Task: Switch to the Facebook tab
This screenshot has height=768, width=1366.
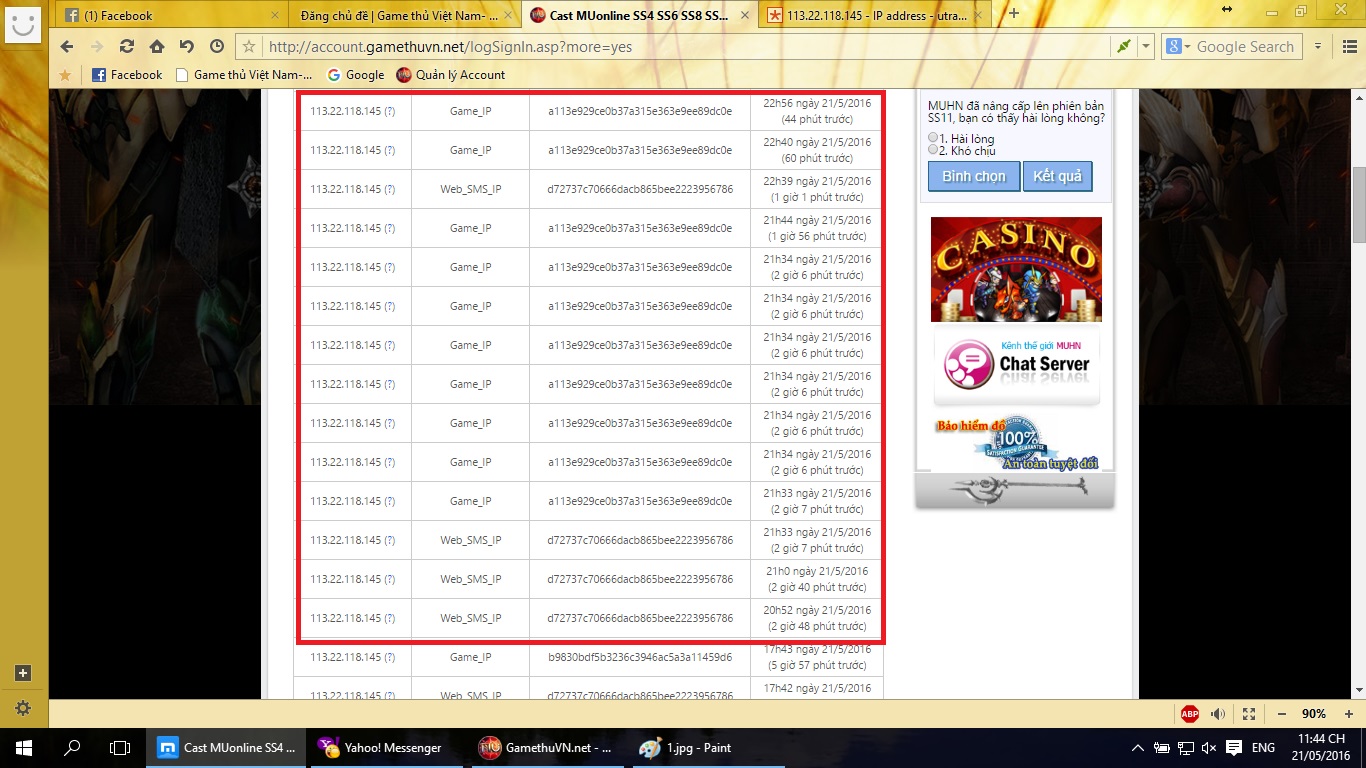Action: [x=170, y=15]
